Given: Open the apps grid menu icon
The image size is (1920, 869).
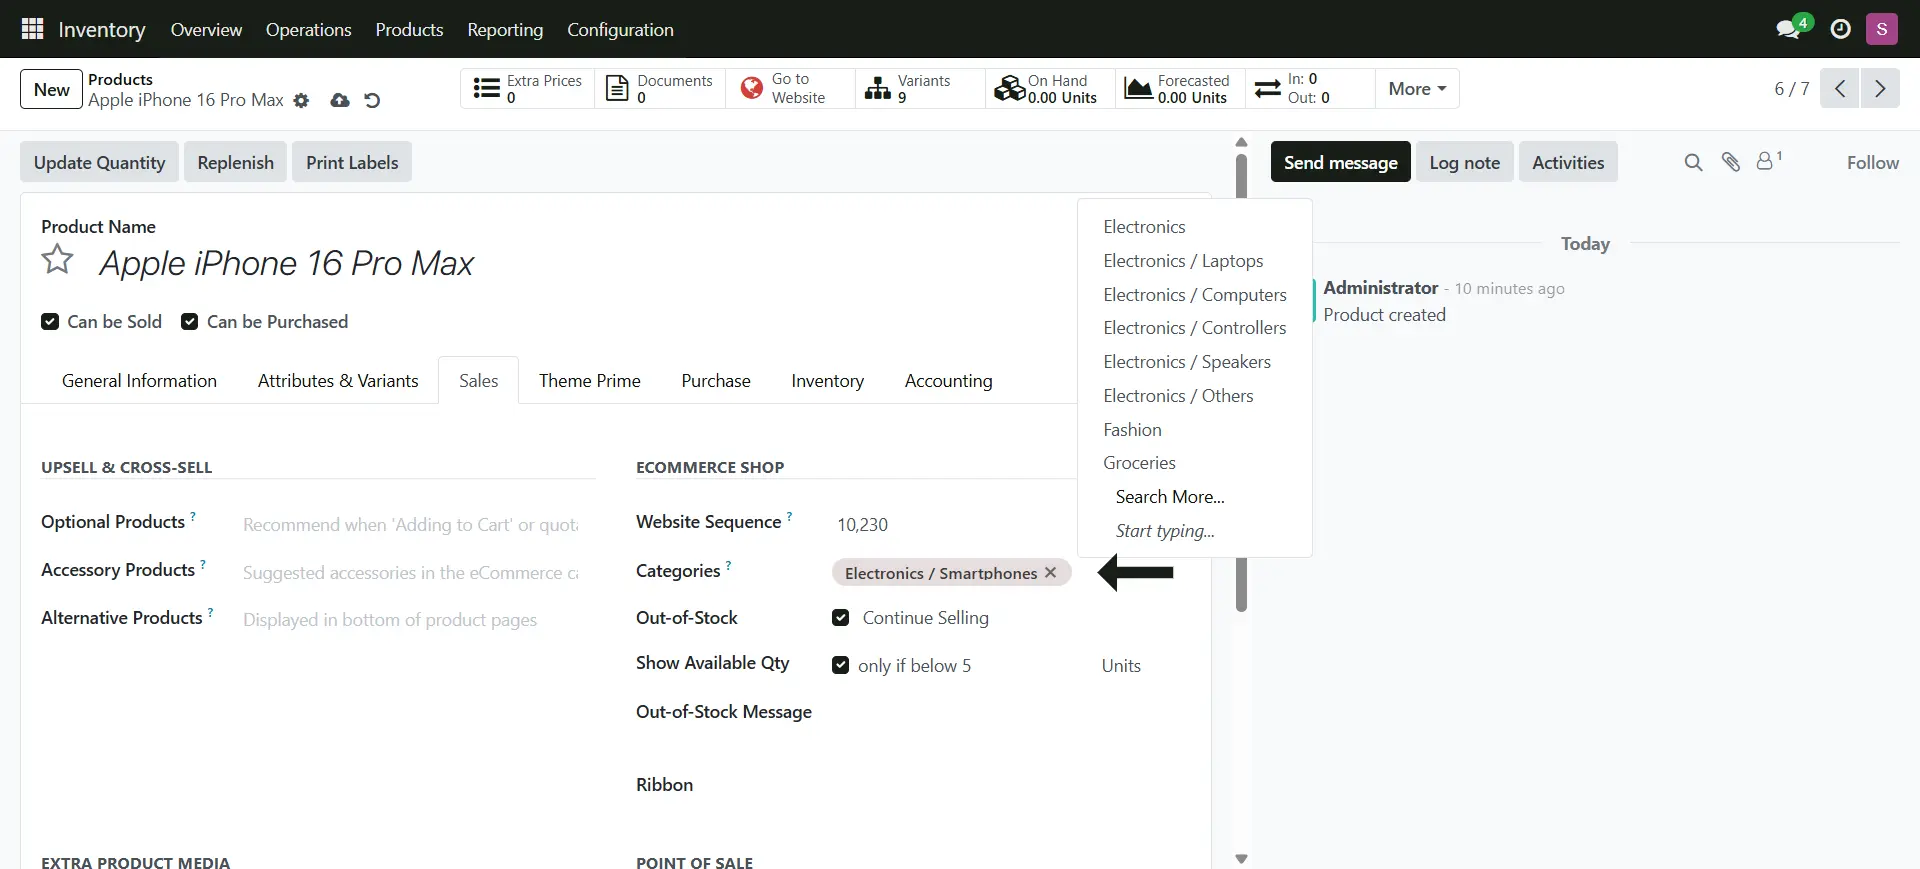Looking at the screenshot, I should coord(32,29).
